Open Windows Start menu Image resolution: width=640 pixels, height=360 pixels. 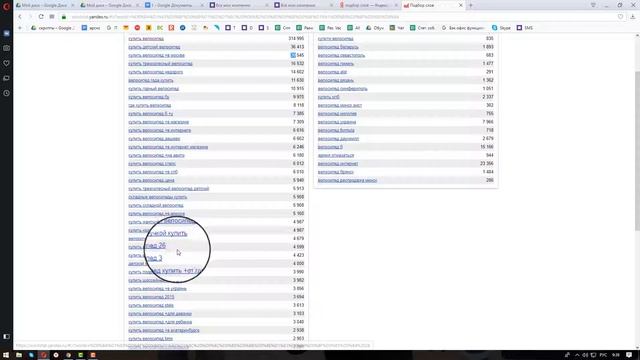tap(6, 355)
